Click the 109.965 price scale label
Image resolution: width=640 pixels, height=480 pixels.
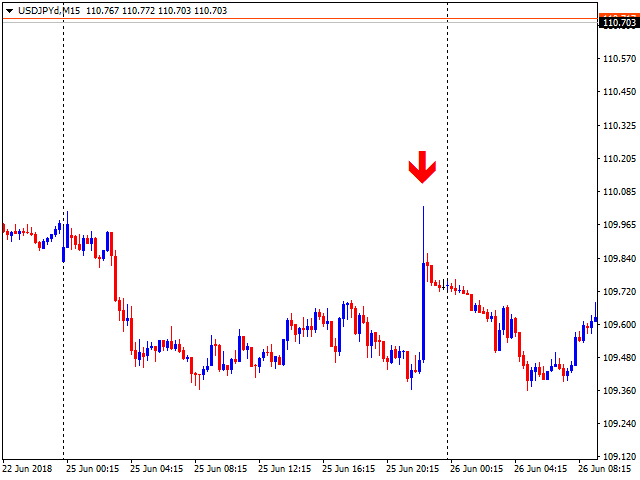coord(620,226)
